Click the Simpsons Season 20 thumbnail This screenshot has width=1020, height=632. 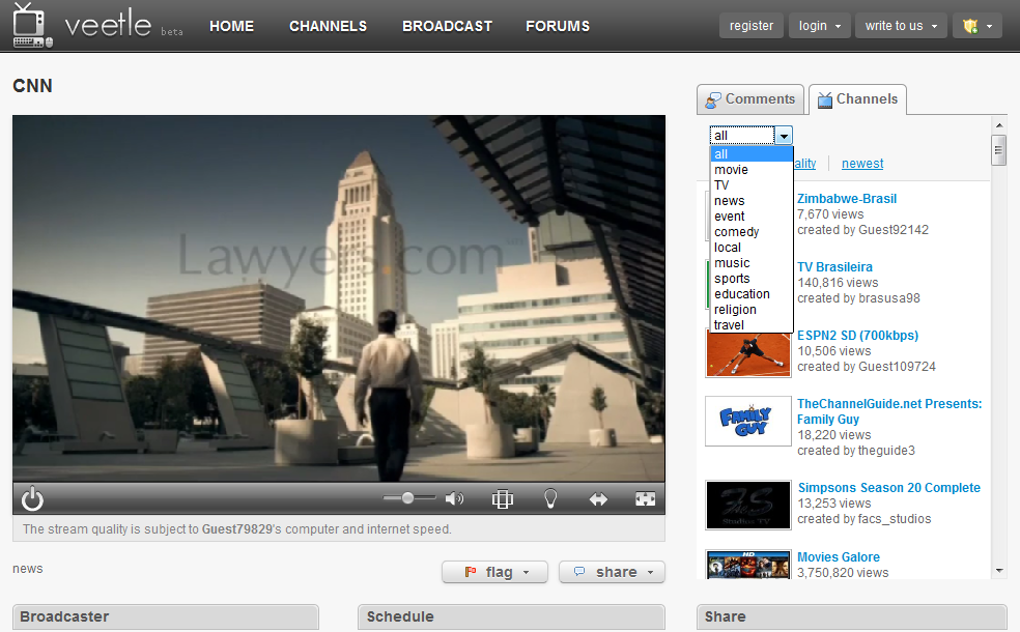point(748,505)
